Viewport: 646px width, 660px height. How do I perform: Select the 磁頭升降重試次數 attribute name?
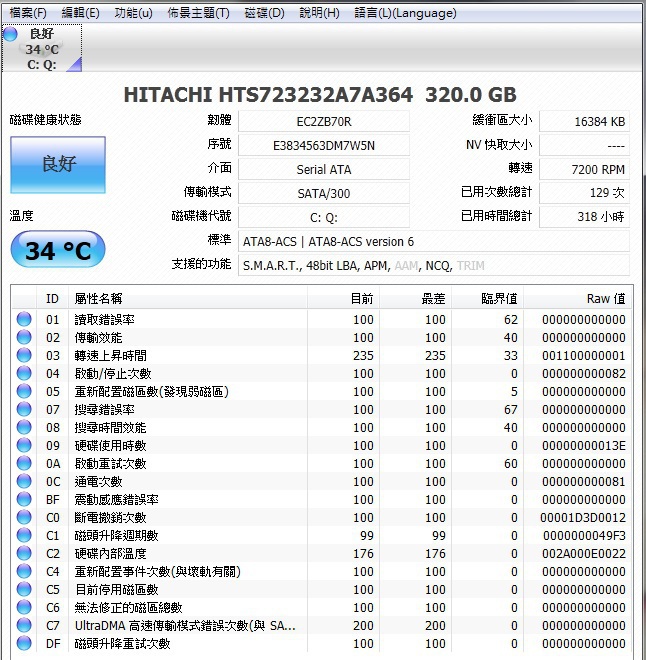coord(122,643)
